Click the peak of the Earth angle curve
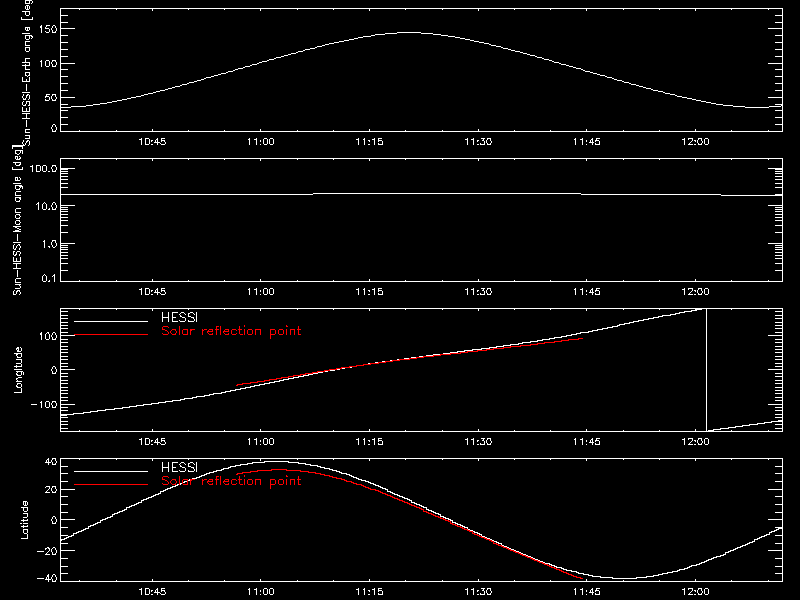 click(x=408, y=33)
